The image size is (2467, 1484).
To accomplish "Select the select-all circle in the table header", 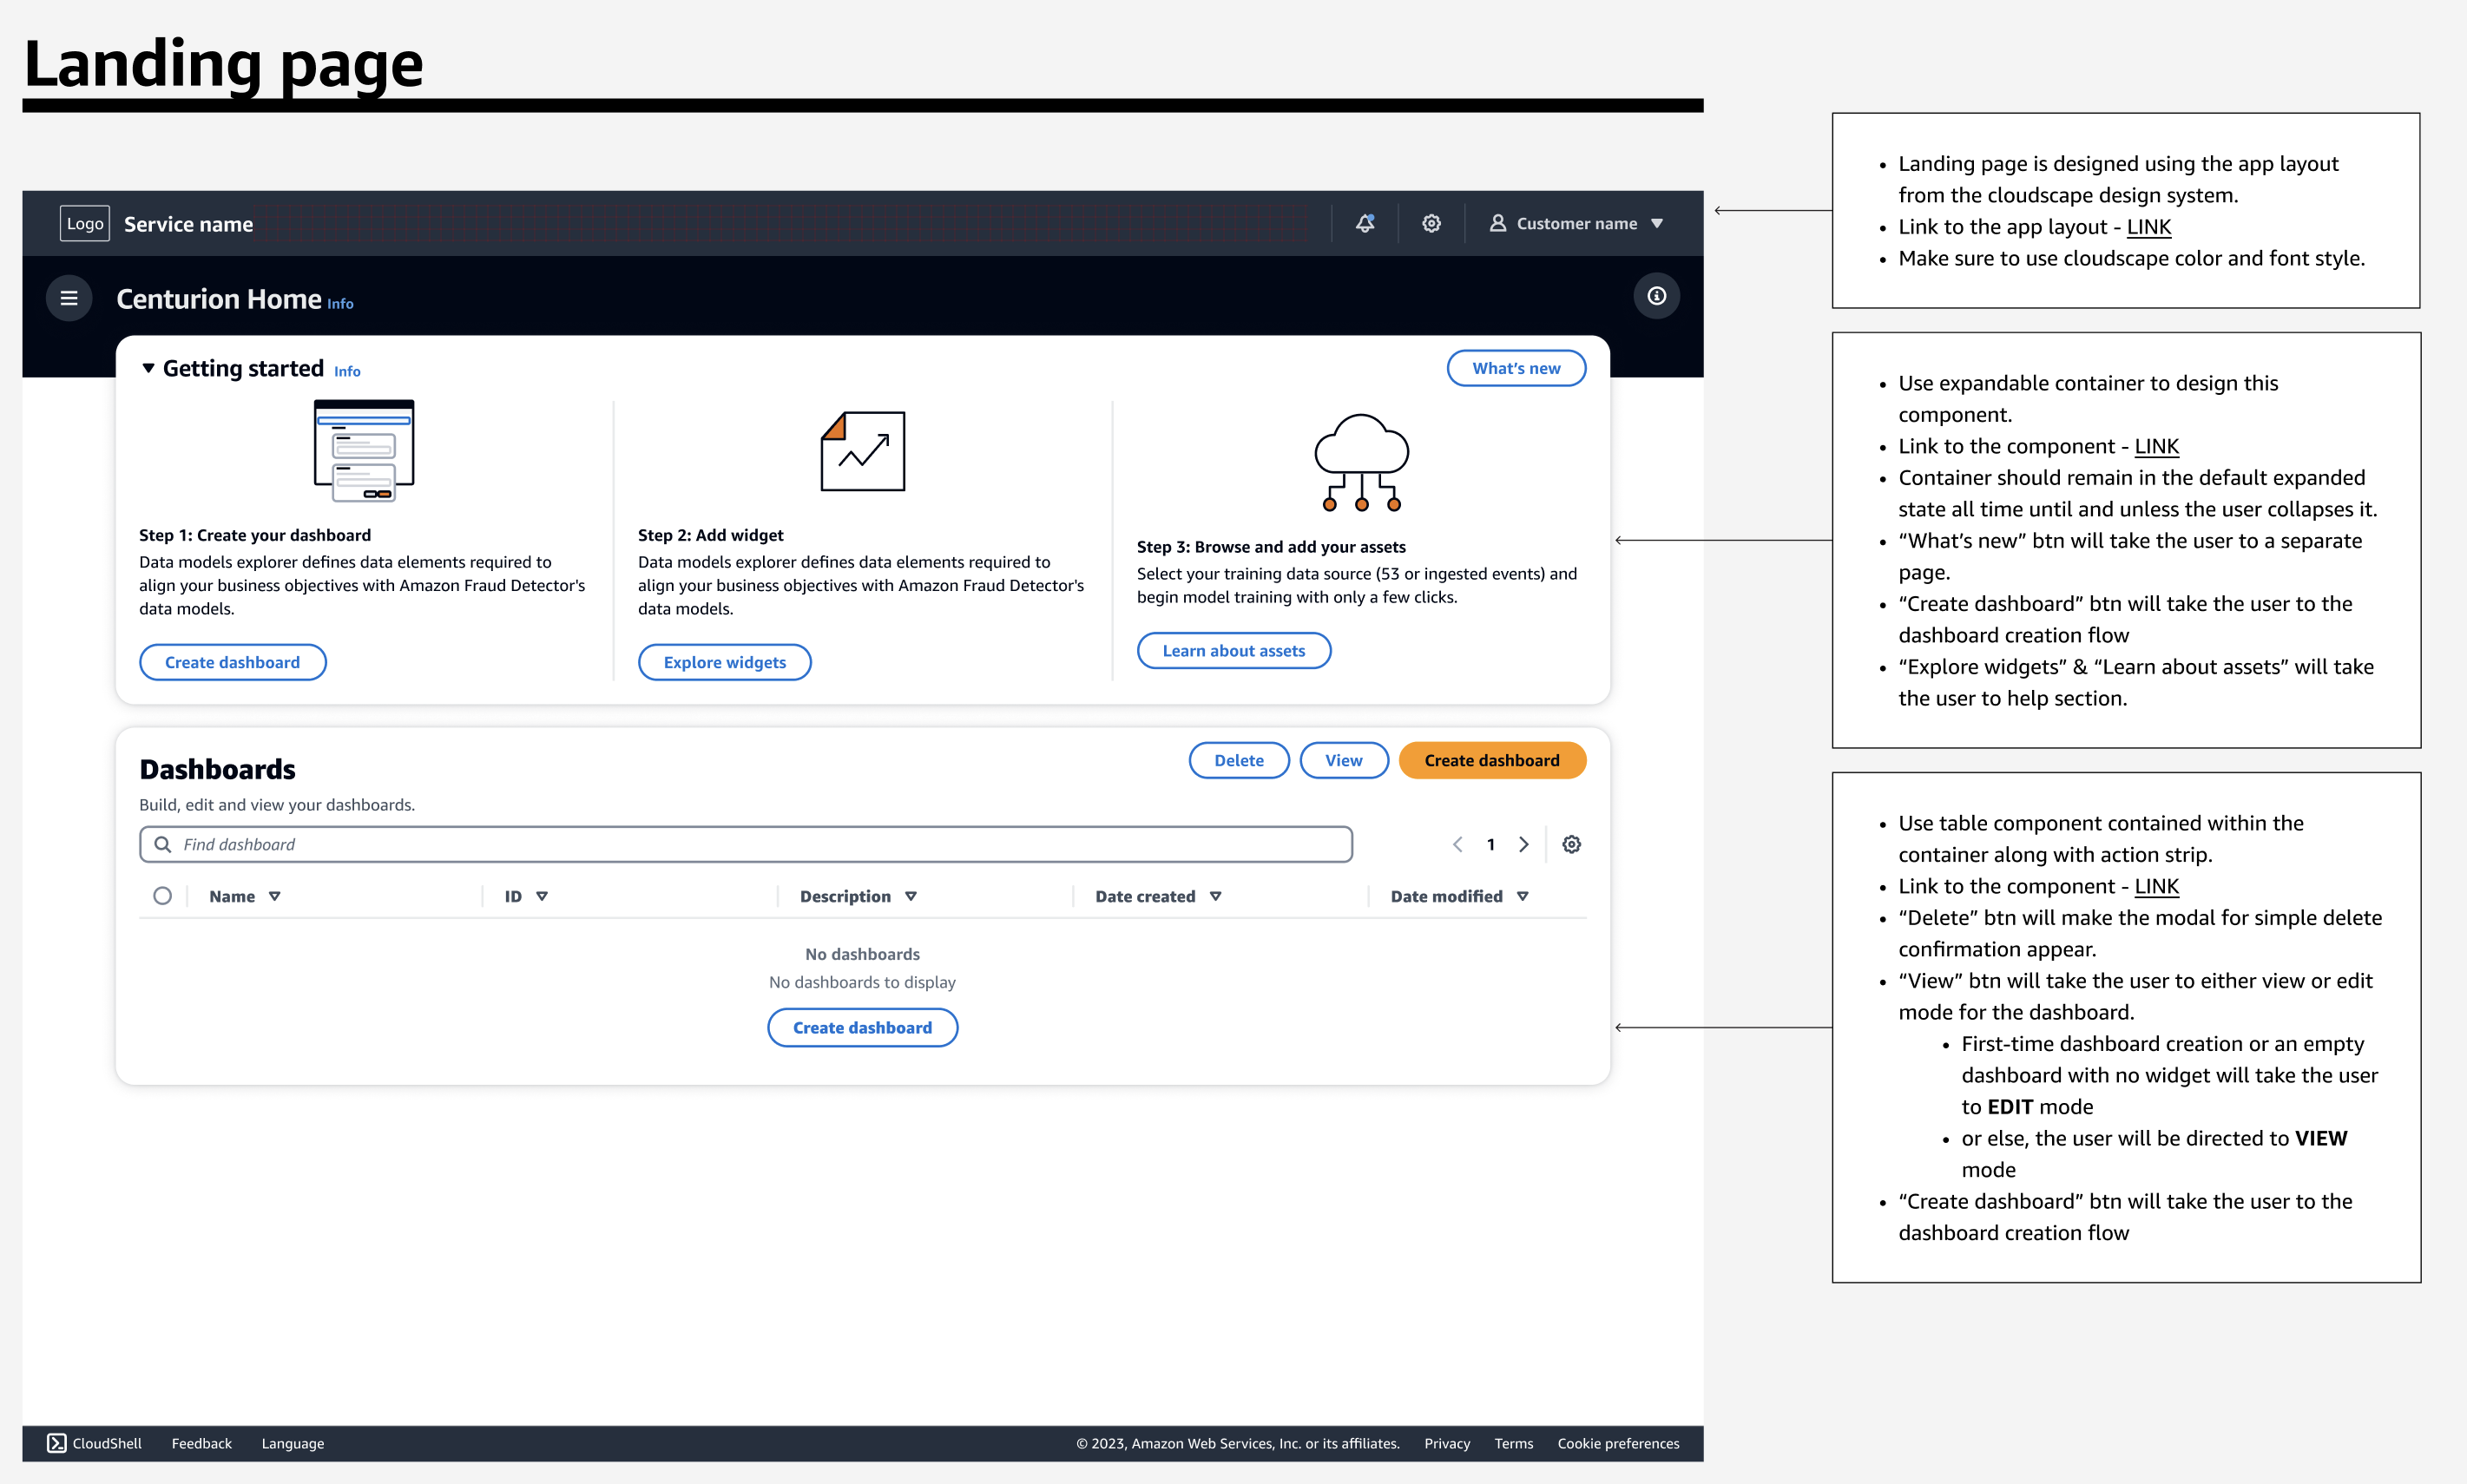I will coord(163,895).
